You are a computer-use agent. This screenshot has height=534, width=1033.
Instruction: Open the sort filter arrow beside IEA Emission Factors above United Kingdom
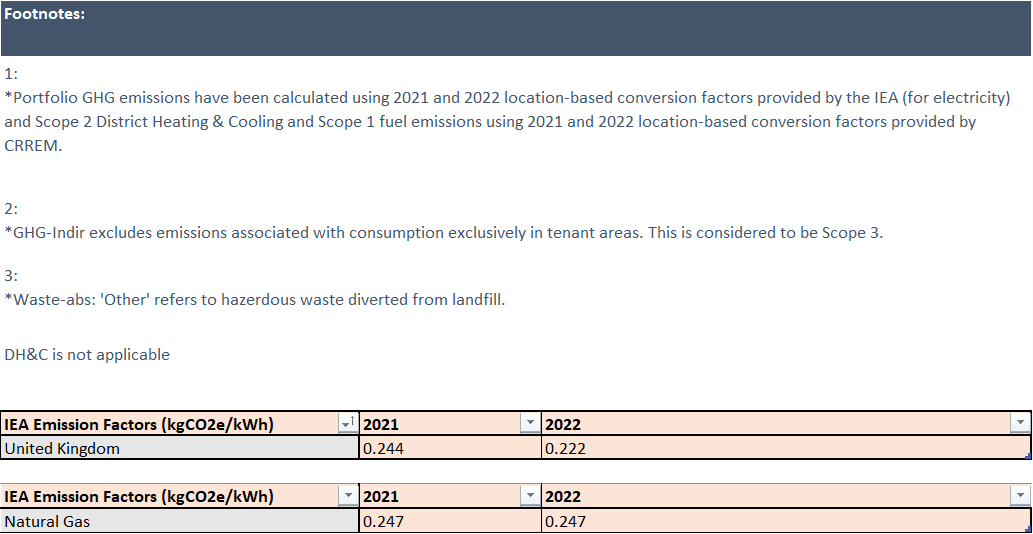[x=347, y=424]
